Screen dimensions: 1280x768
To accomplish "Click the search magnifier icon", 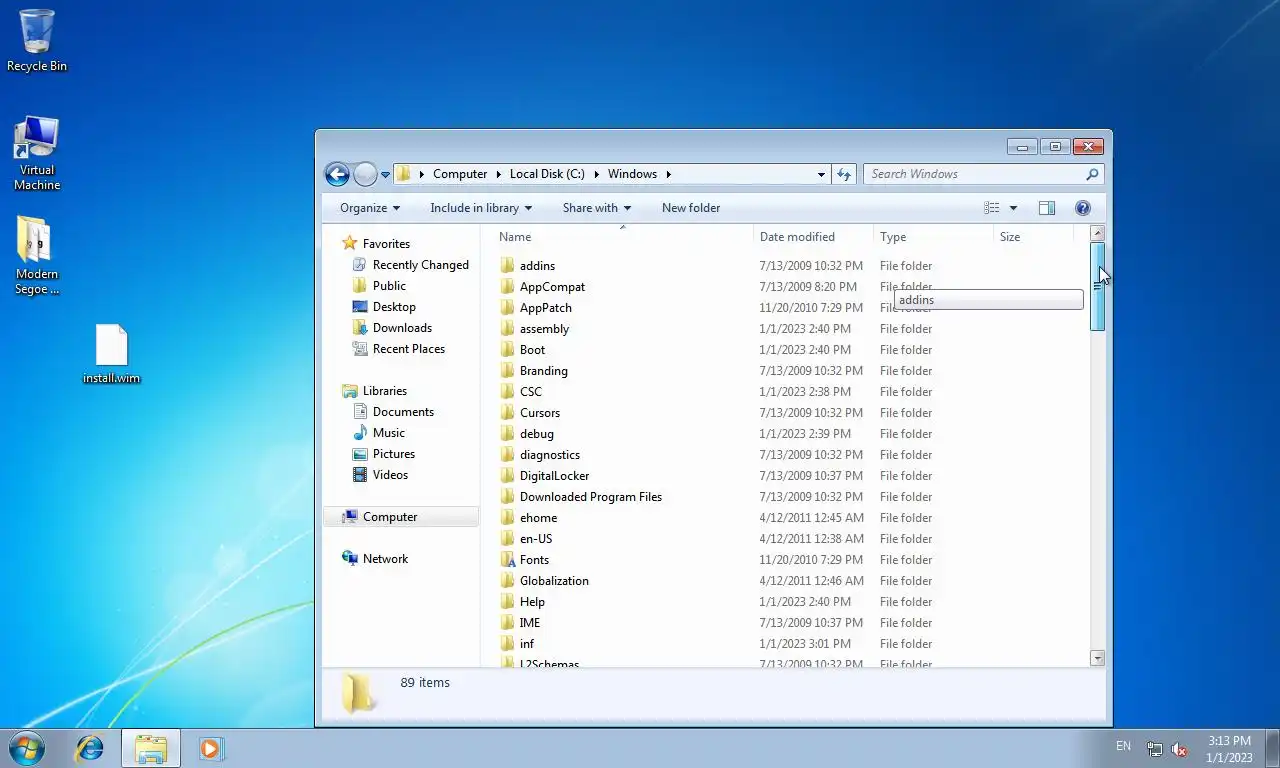I will click(1092, 174).
